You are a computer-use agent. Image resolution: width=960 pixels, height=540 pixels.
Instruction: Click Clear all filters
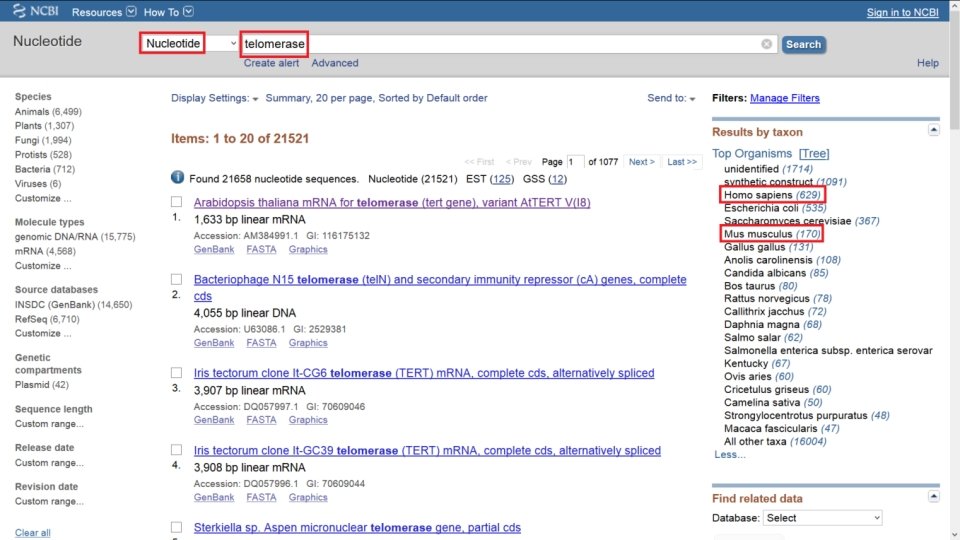pos(32,533)
